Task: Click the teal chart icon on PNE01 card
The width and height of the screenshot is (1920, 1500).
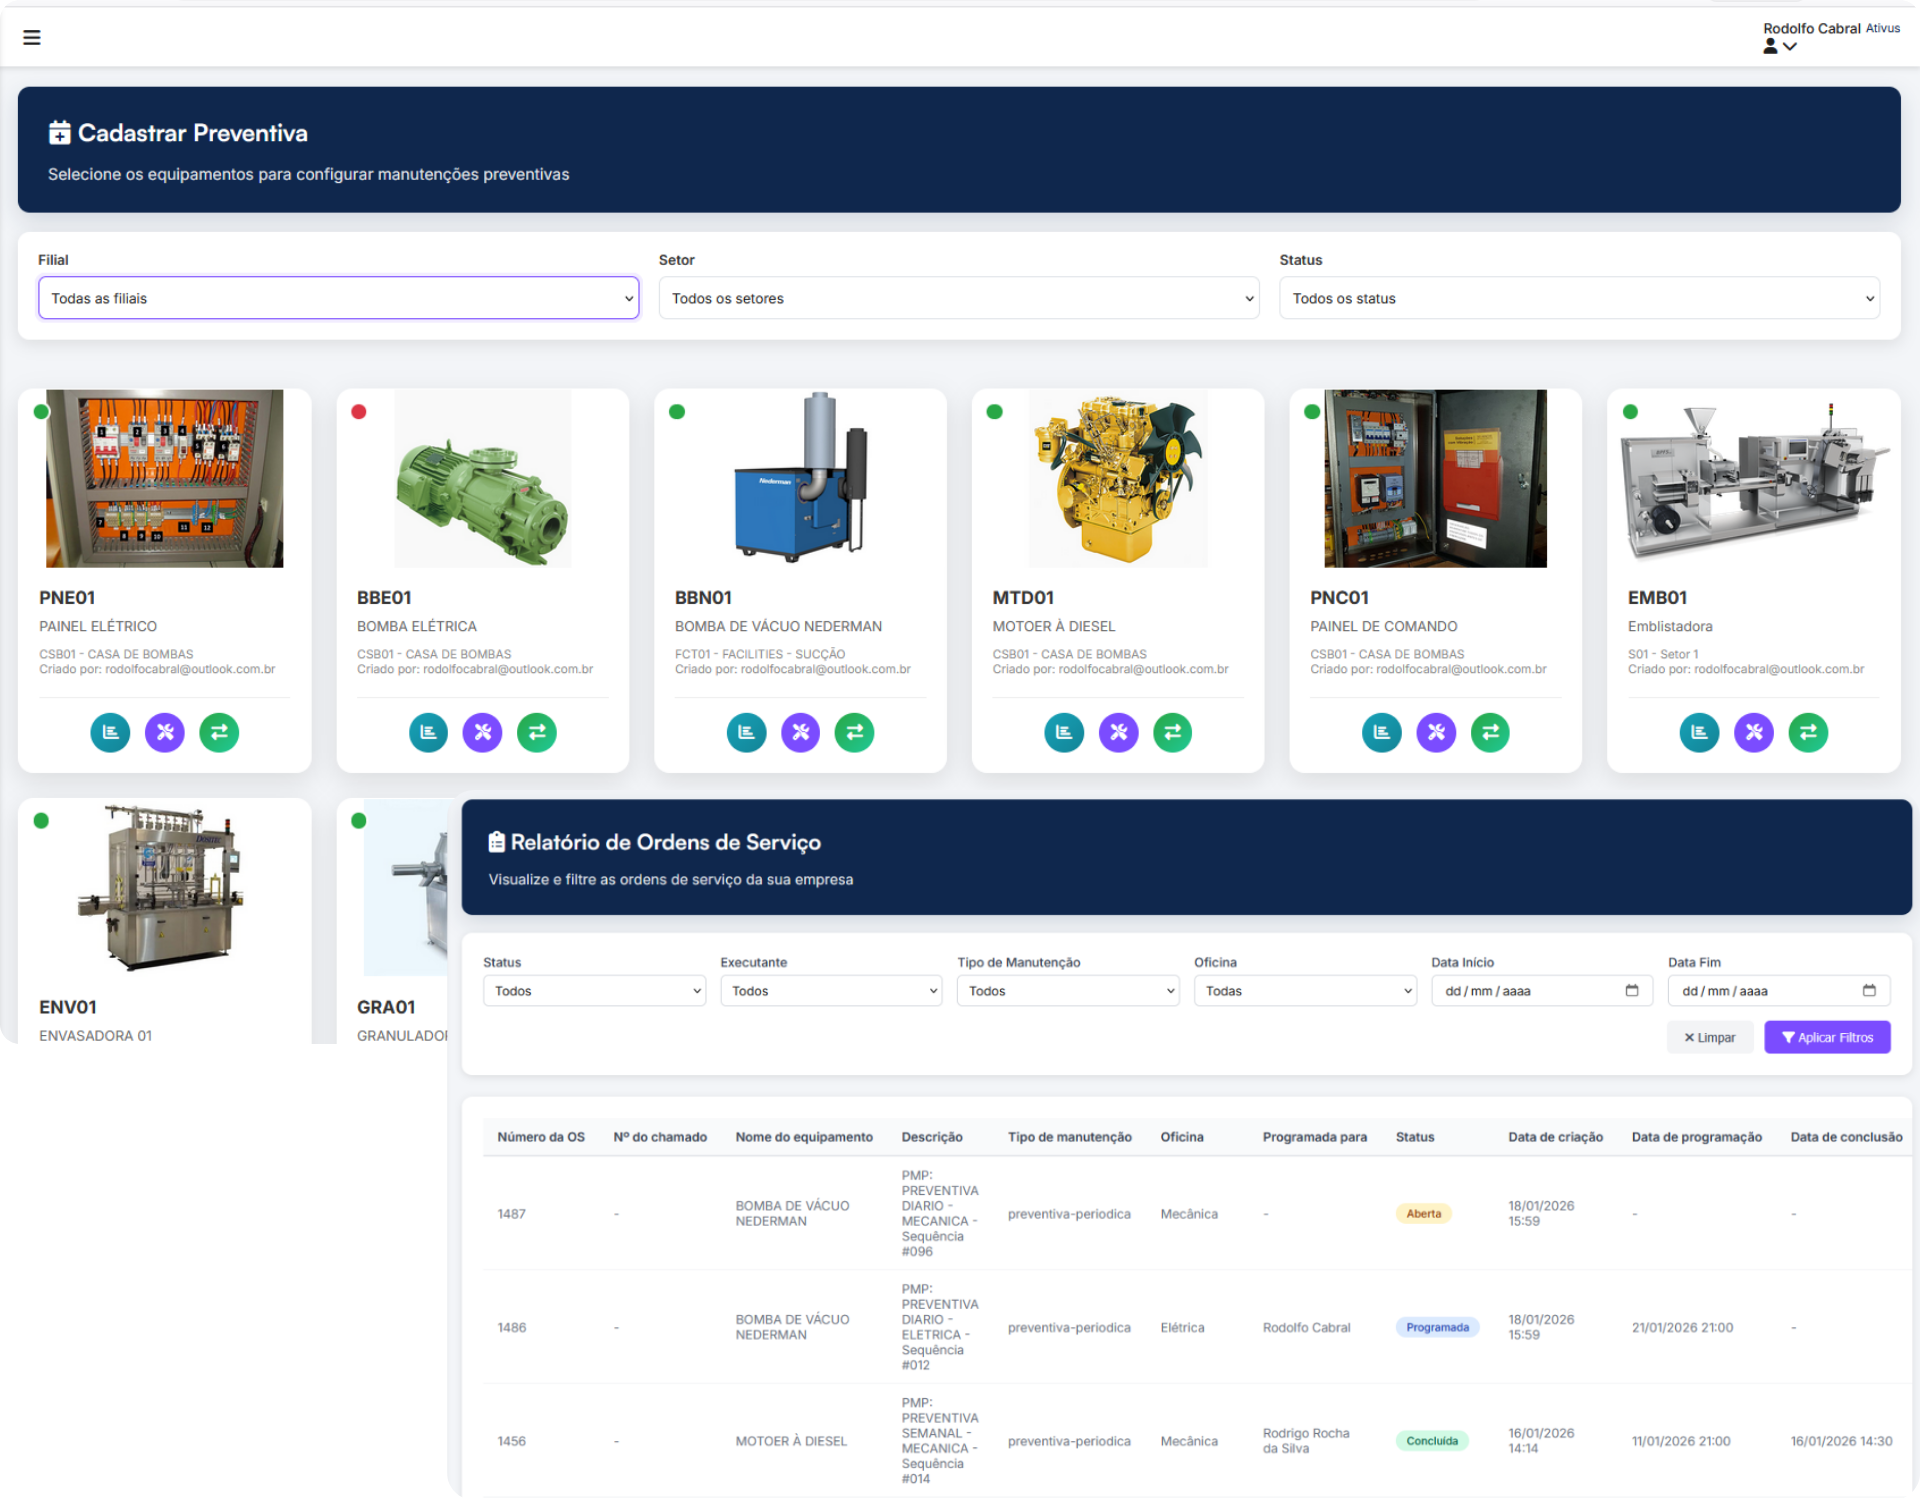Action: (111, 732)
